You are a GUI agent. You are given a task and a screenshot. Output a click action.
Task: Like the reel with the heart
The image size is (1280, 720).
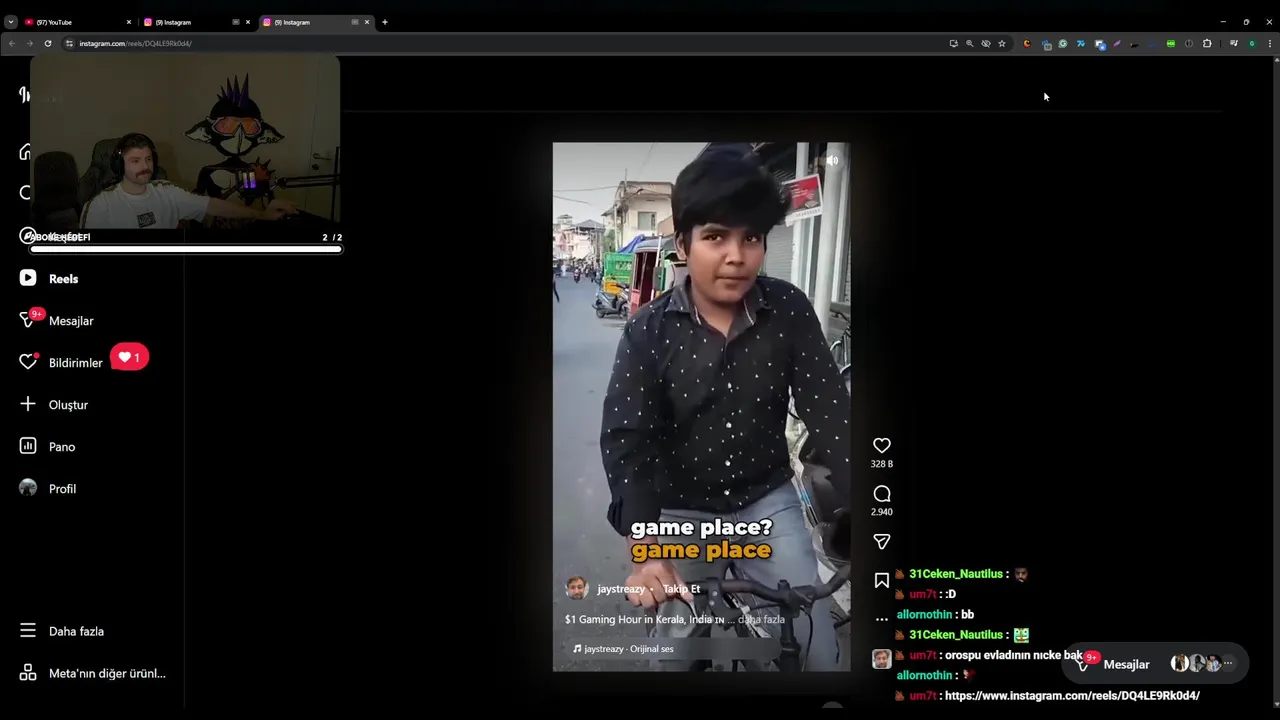click(881, 445)
